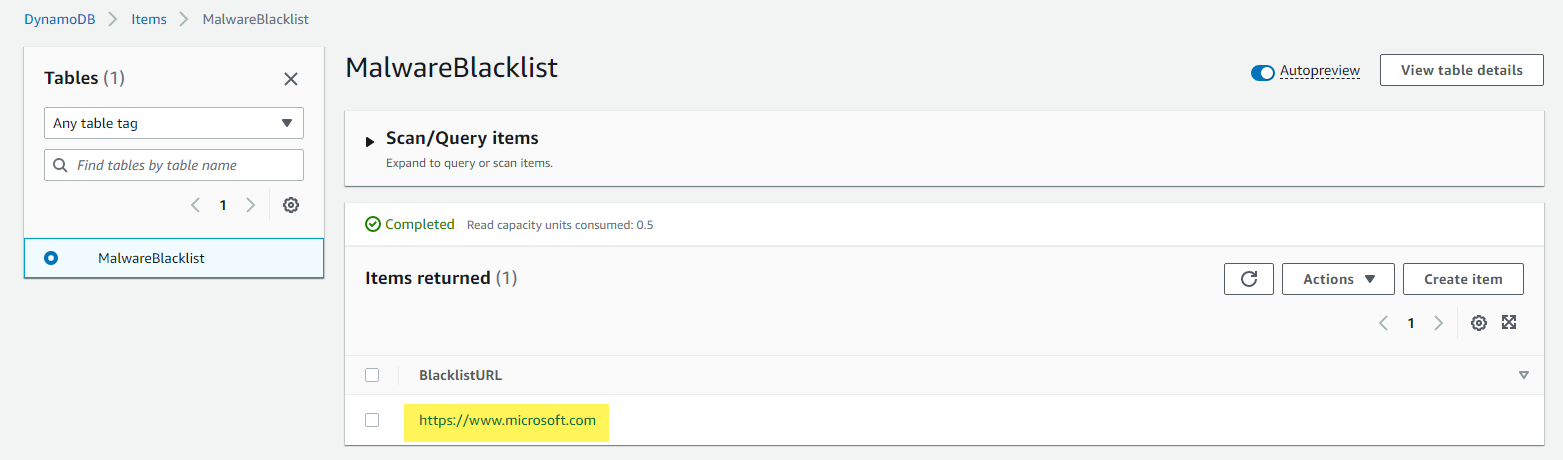Click View table details button
1563x460 pixels.
(1462, 70)
